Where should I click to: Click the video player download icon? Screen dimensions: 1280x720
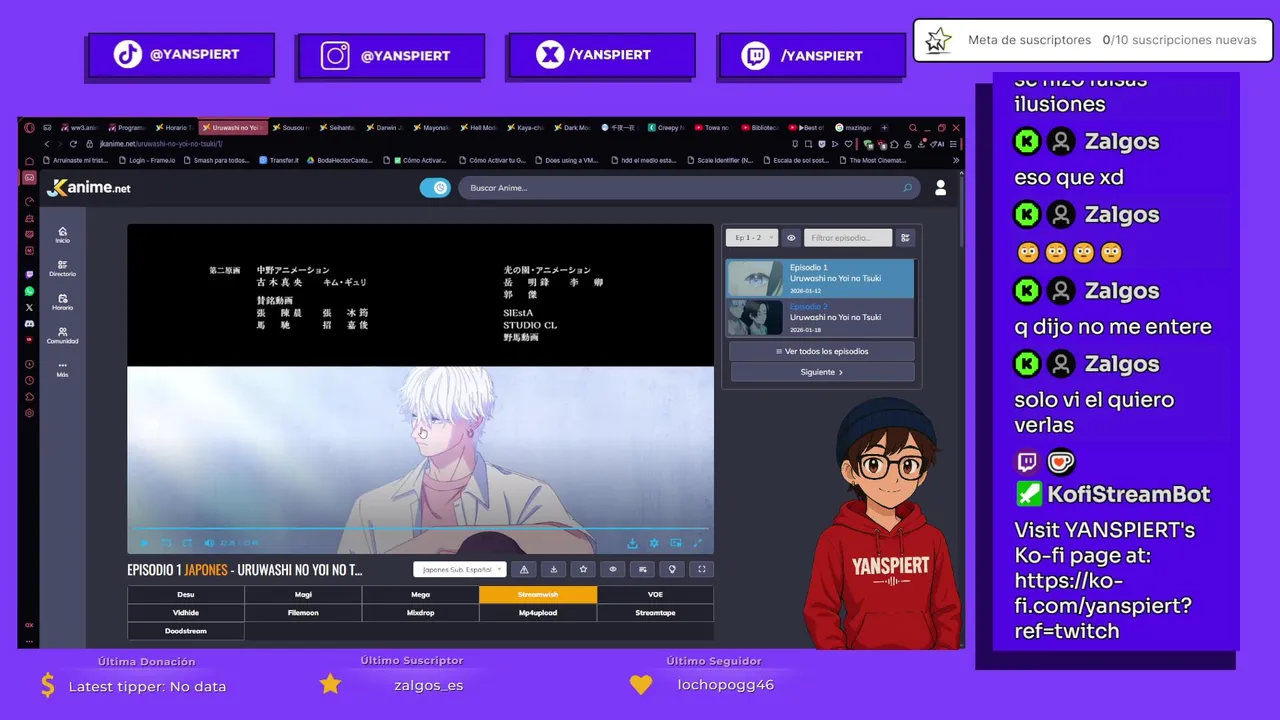632,543
